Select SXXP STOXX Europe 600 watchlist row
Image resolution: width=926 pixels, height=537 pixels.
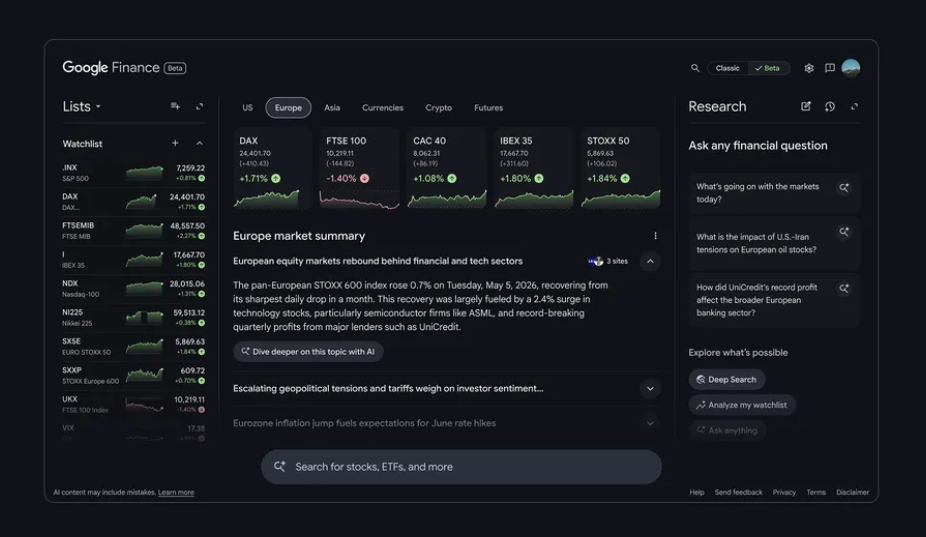pyautogui.click(x=133, y=375)
